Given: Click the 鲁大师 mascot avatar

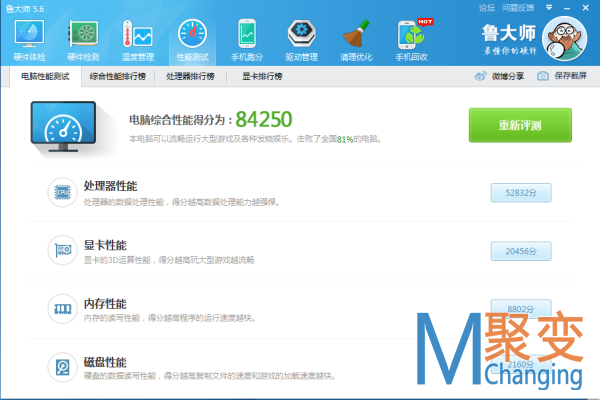Looking at the screenshot, I should coord(565,39).
